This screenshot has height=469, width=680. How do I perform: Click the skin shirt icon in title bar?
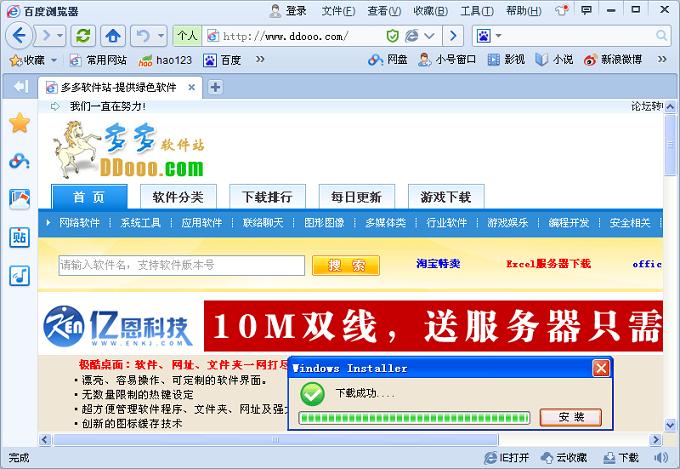(x=561, y=10)
